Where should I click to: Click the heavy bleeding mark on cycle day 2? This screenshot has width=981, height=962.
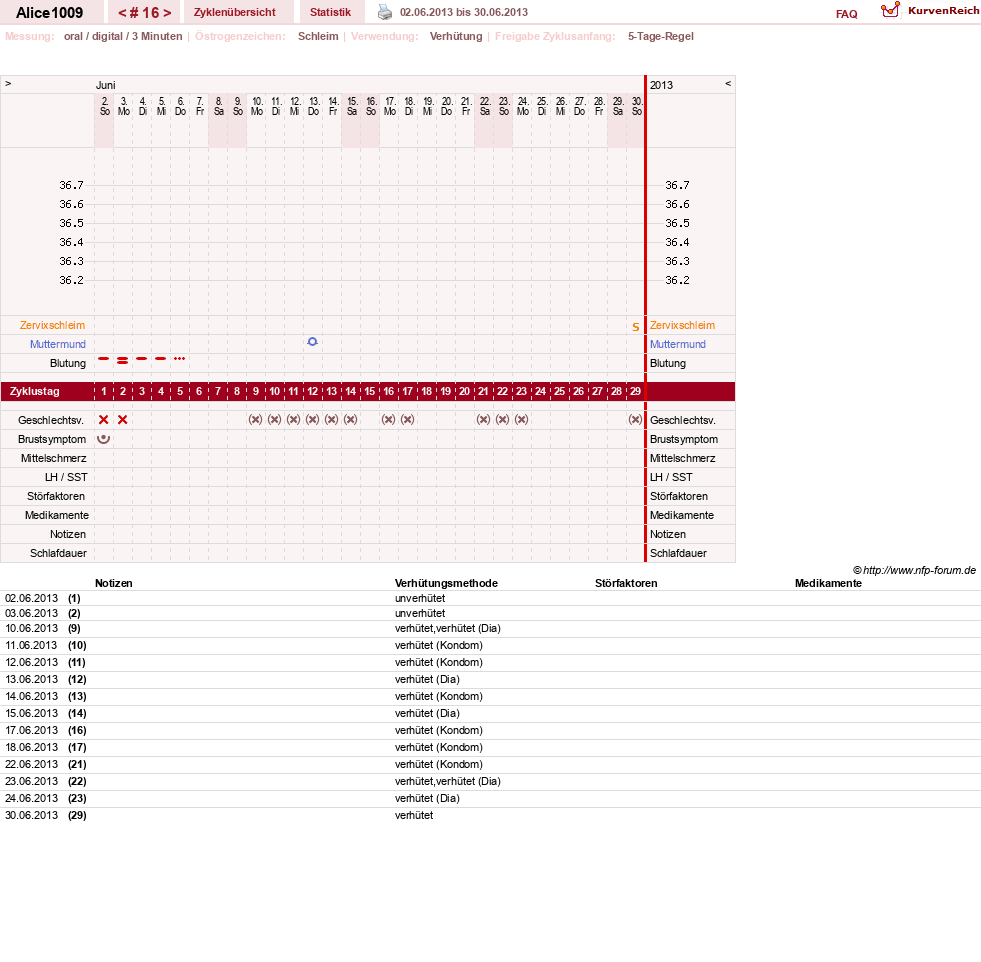pyautogui.click(x=123, y=360)
